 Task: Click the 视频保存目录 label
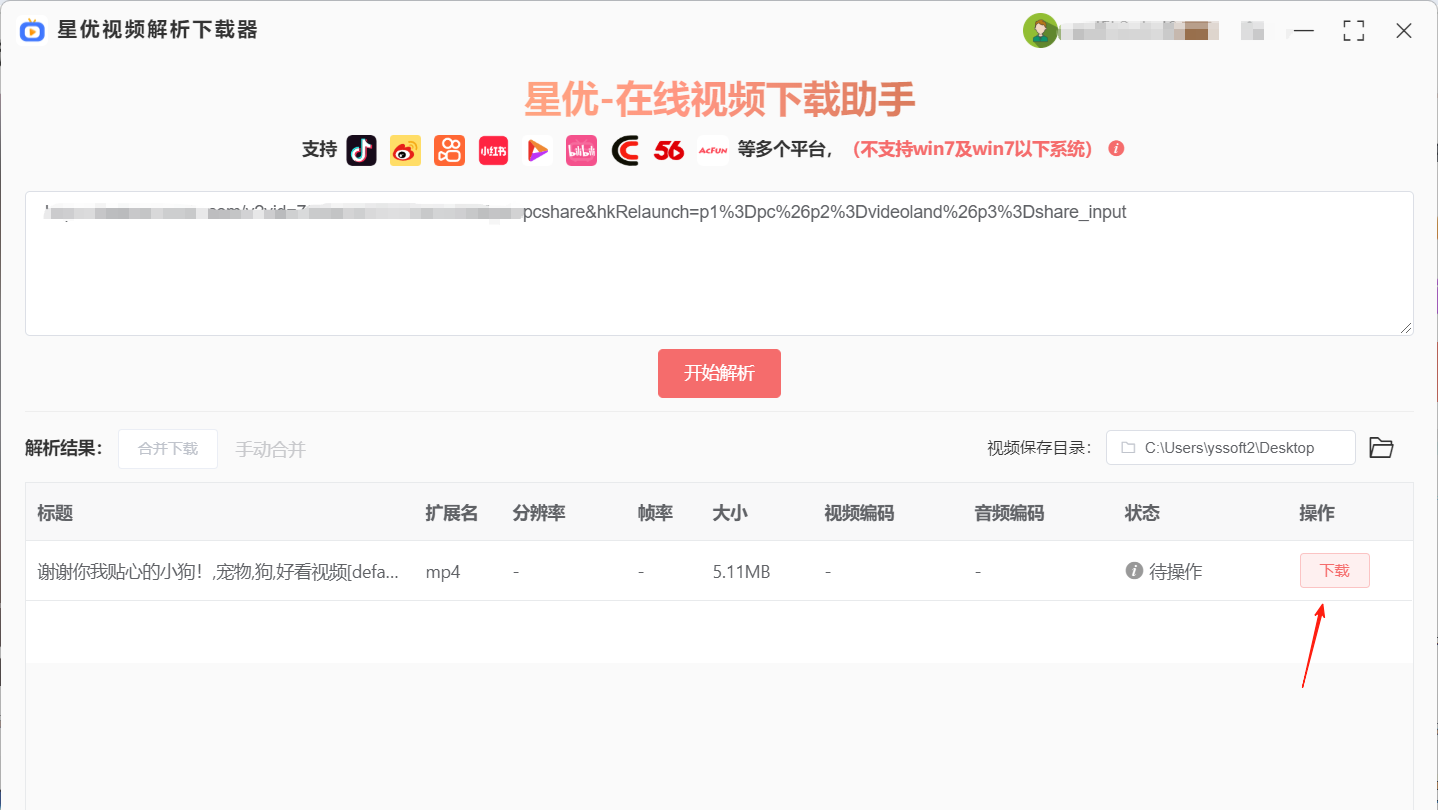coord(1039,448)
